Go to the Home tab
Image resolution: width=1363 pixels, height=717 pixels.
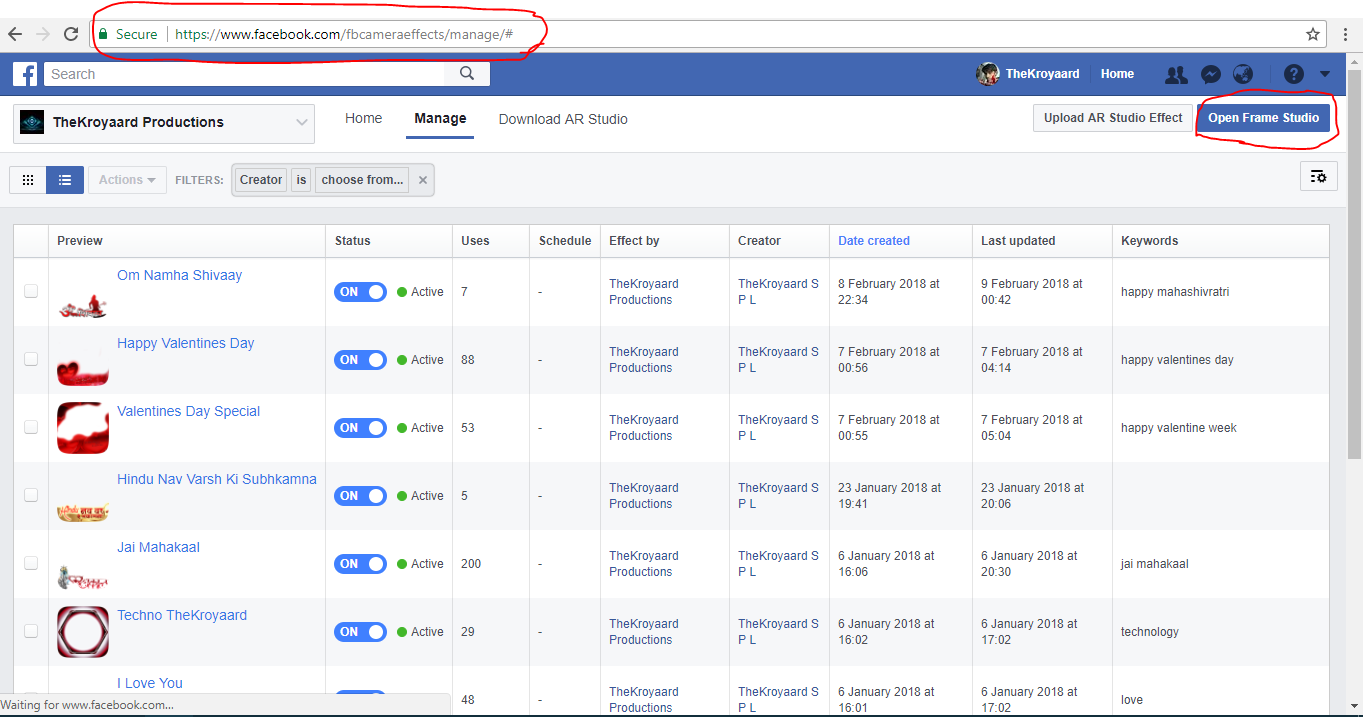coord(363,118)
